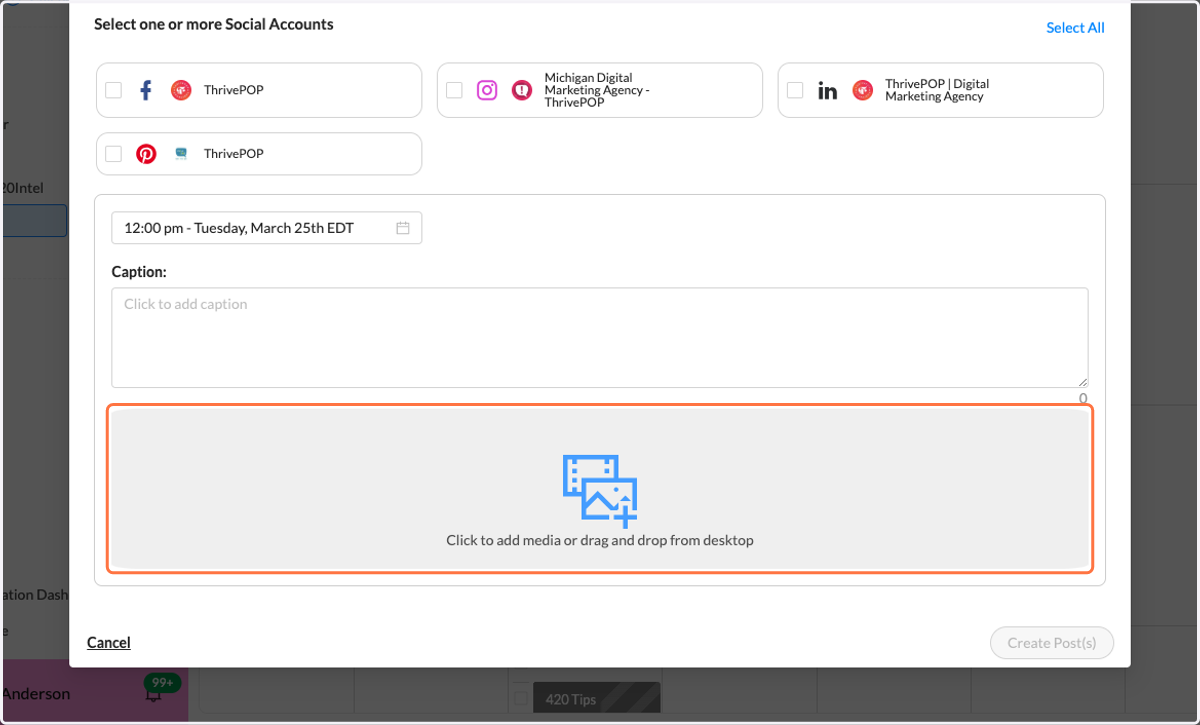Click 'Michigan Digital Marketing Agency - ThrivePOP' label
This screenshot has width=1200, height=725.
(597, 90)
